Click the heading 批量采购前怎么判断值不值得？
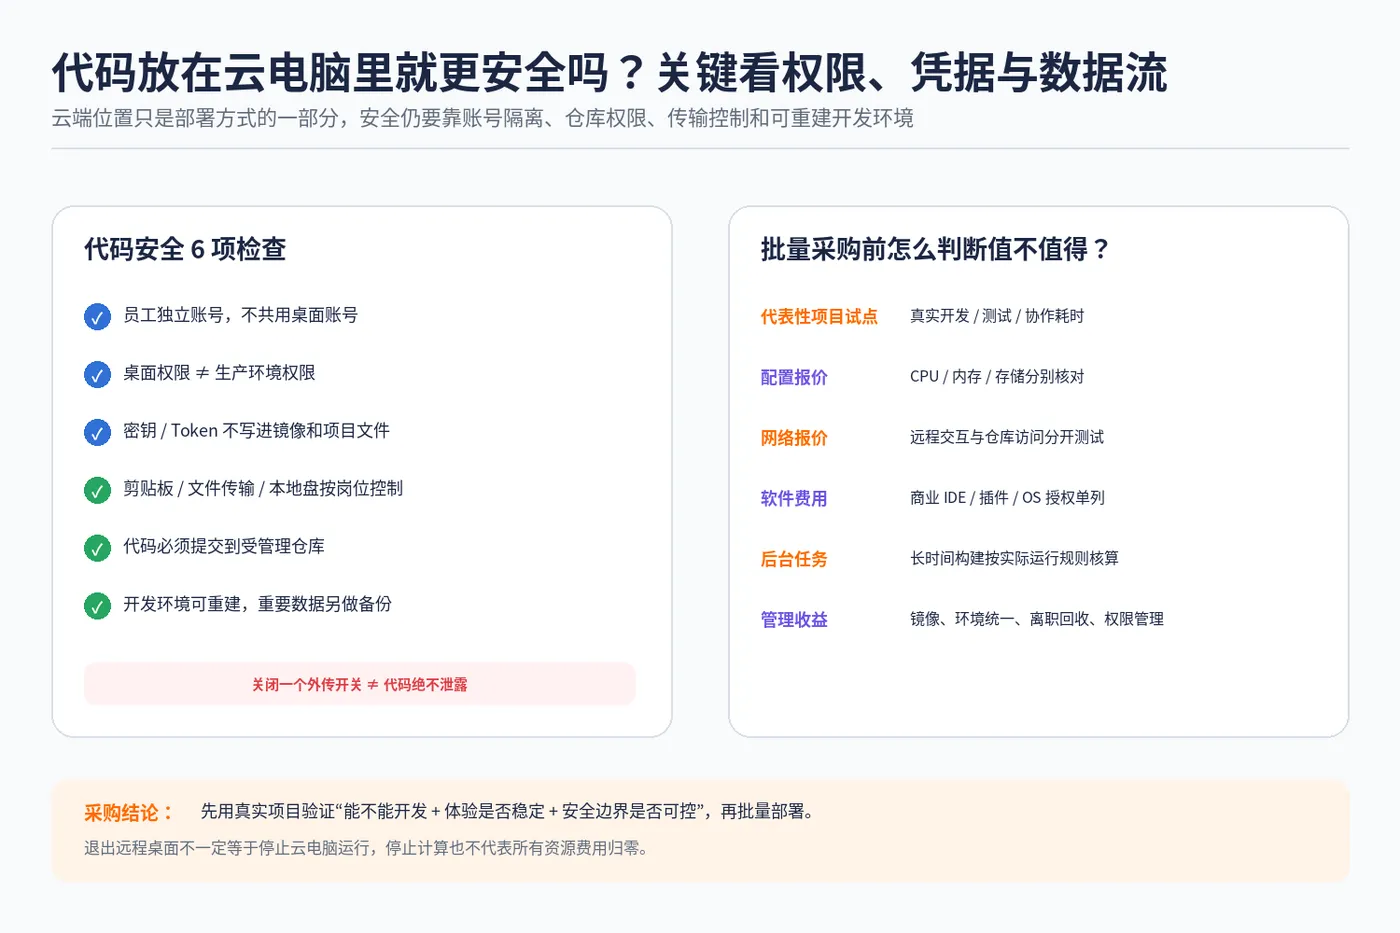 [935, 249]
